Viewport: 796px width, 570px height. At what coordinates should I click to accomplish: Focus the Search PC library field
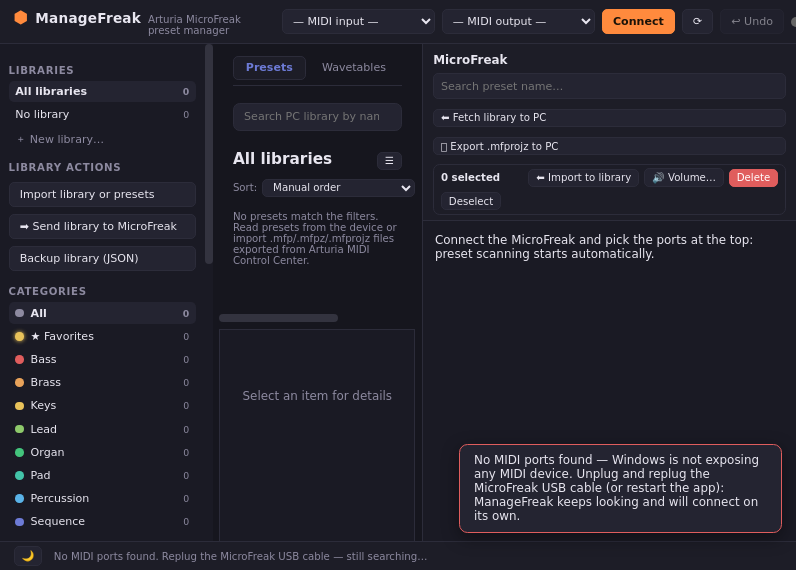pyautogui.click(x=317, y=117)
